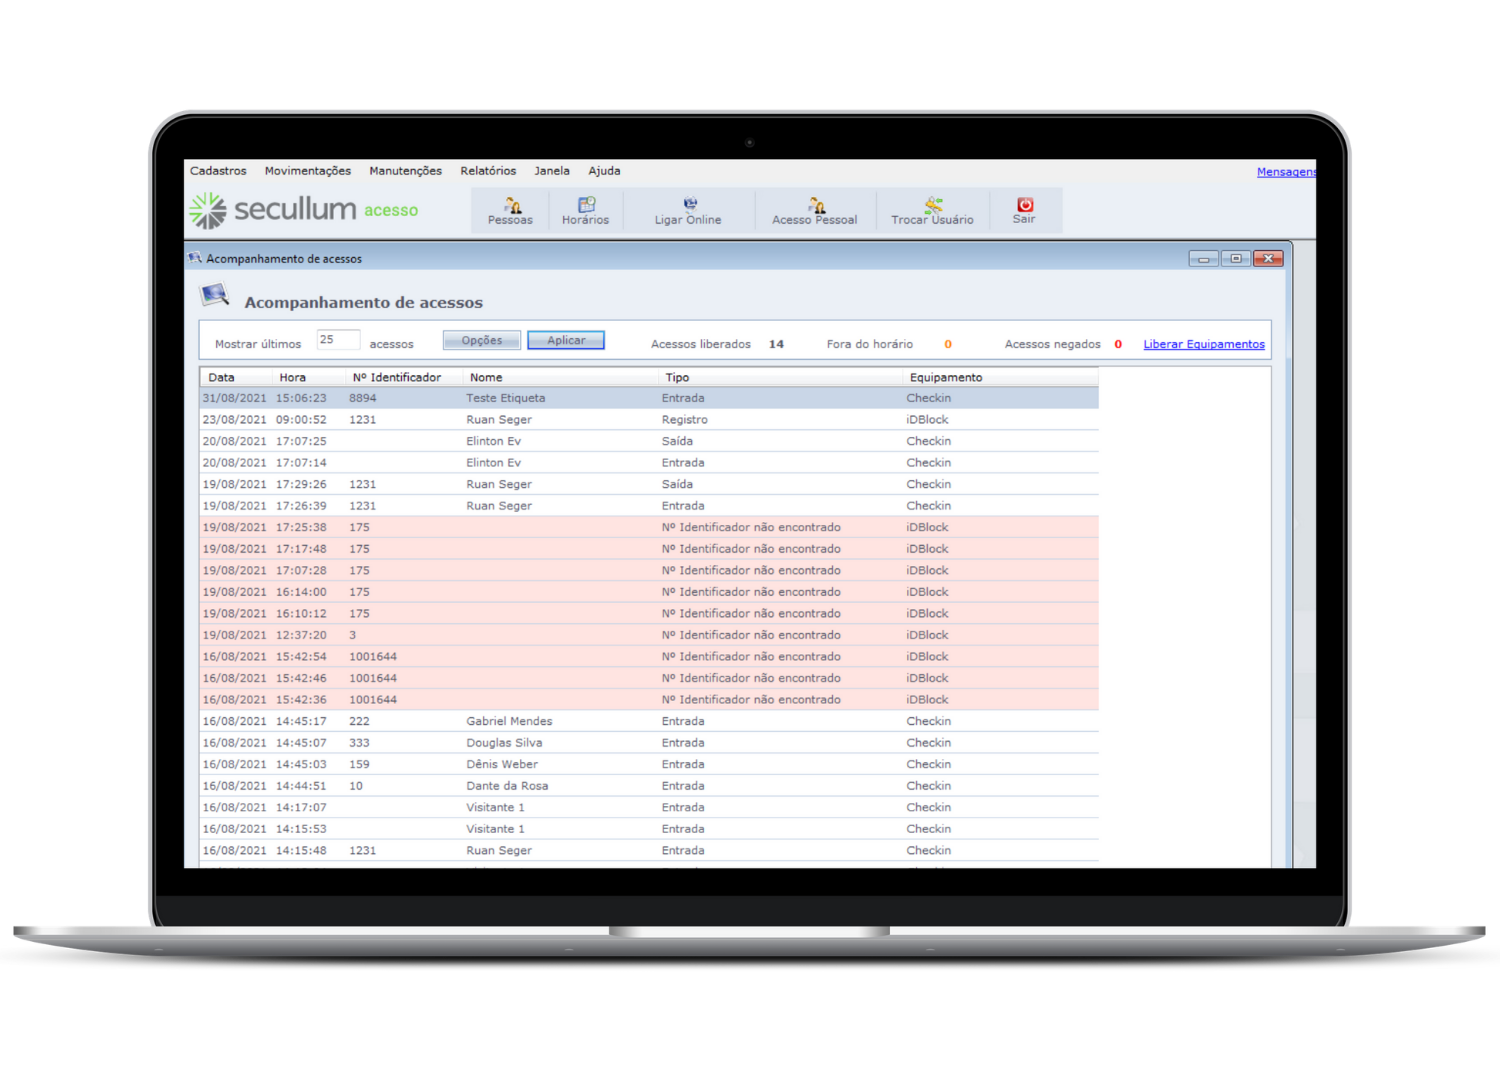
Task: Open the Liberar Equipamentos link
Action: [1204, 344]
